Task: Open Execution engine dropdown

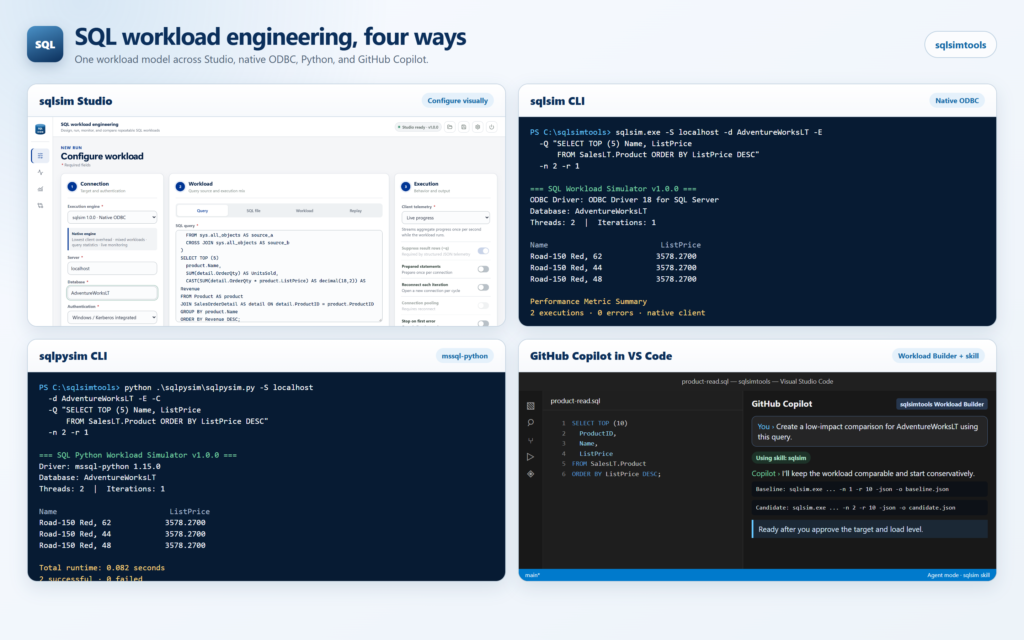Action: click(112, 217)
